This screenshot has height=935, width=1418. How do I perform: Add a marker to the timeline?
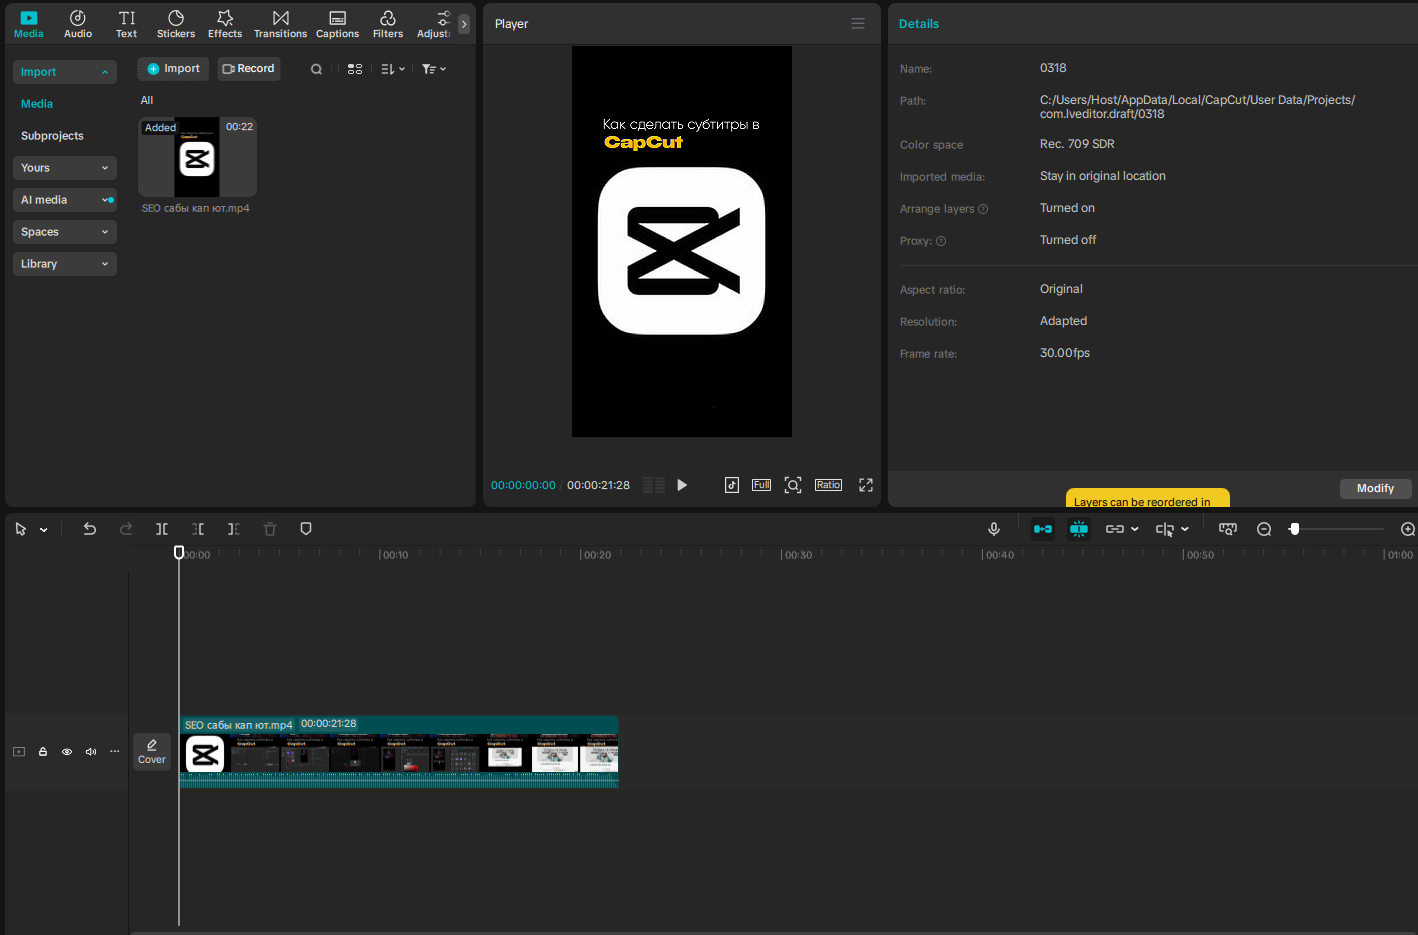coord(306,529)
